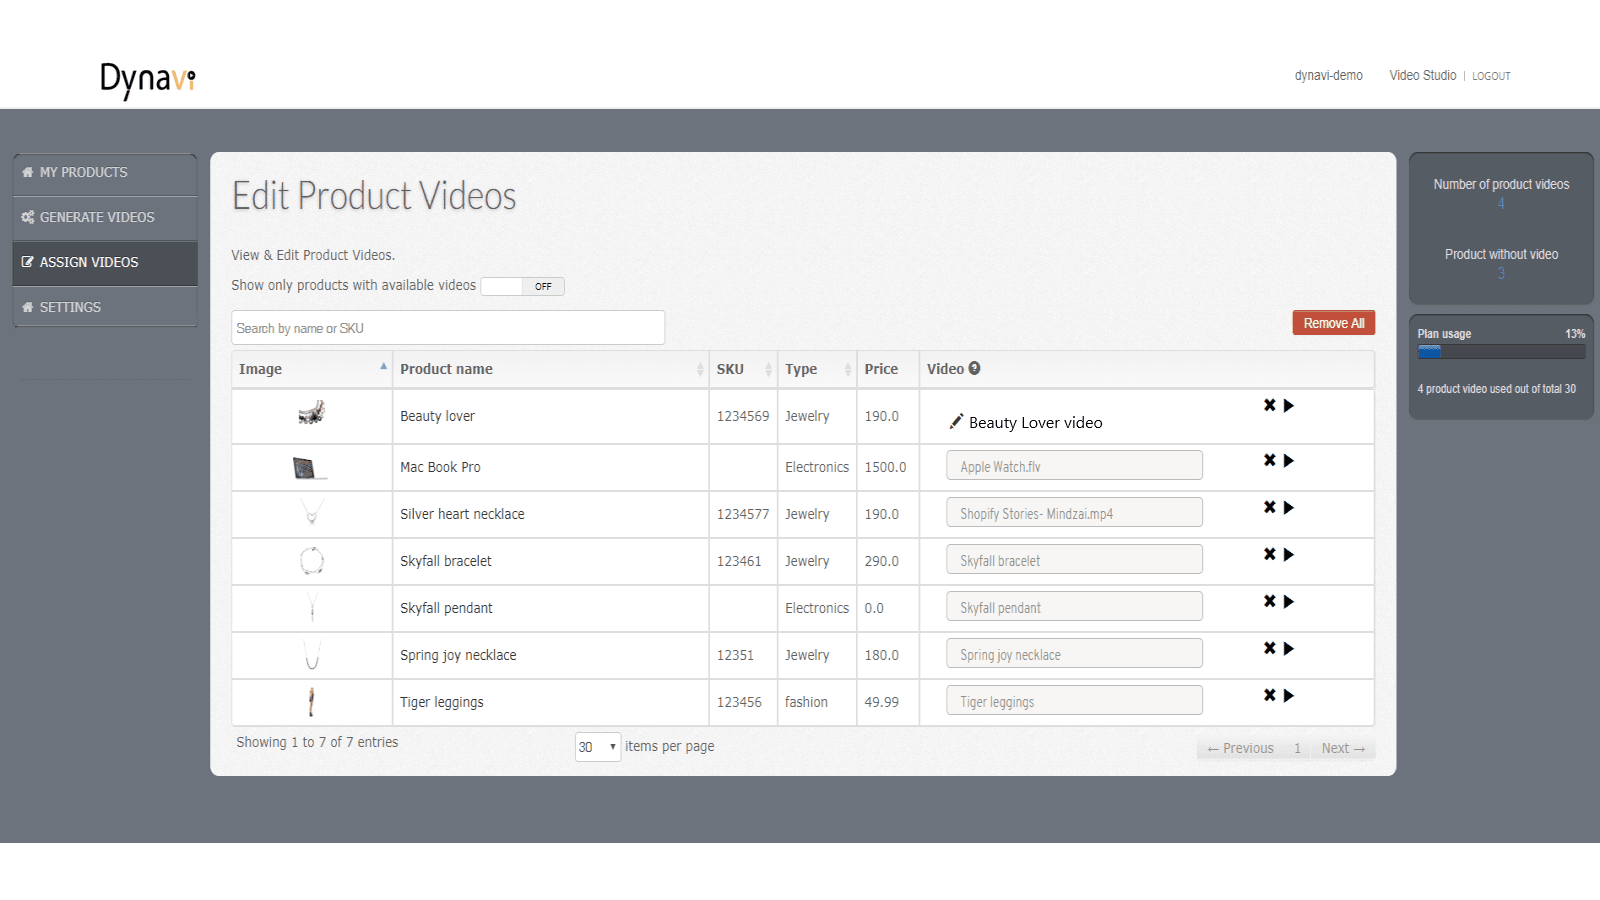Open Generate Videos using the gears icon
This screenshot has width=1600, height=900.
pyautogui.click(x=27, y=217)
